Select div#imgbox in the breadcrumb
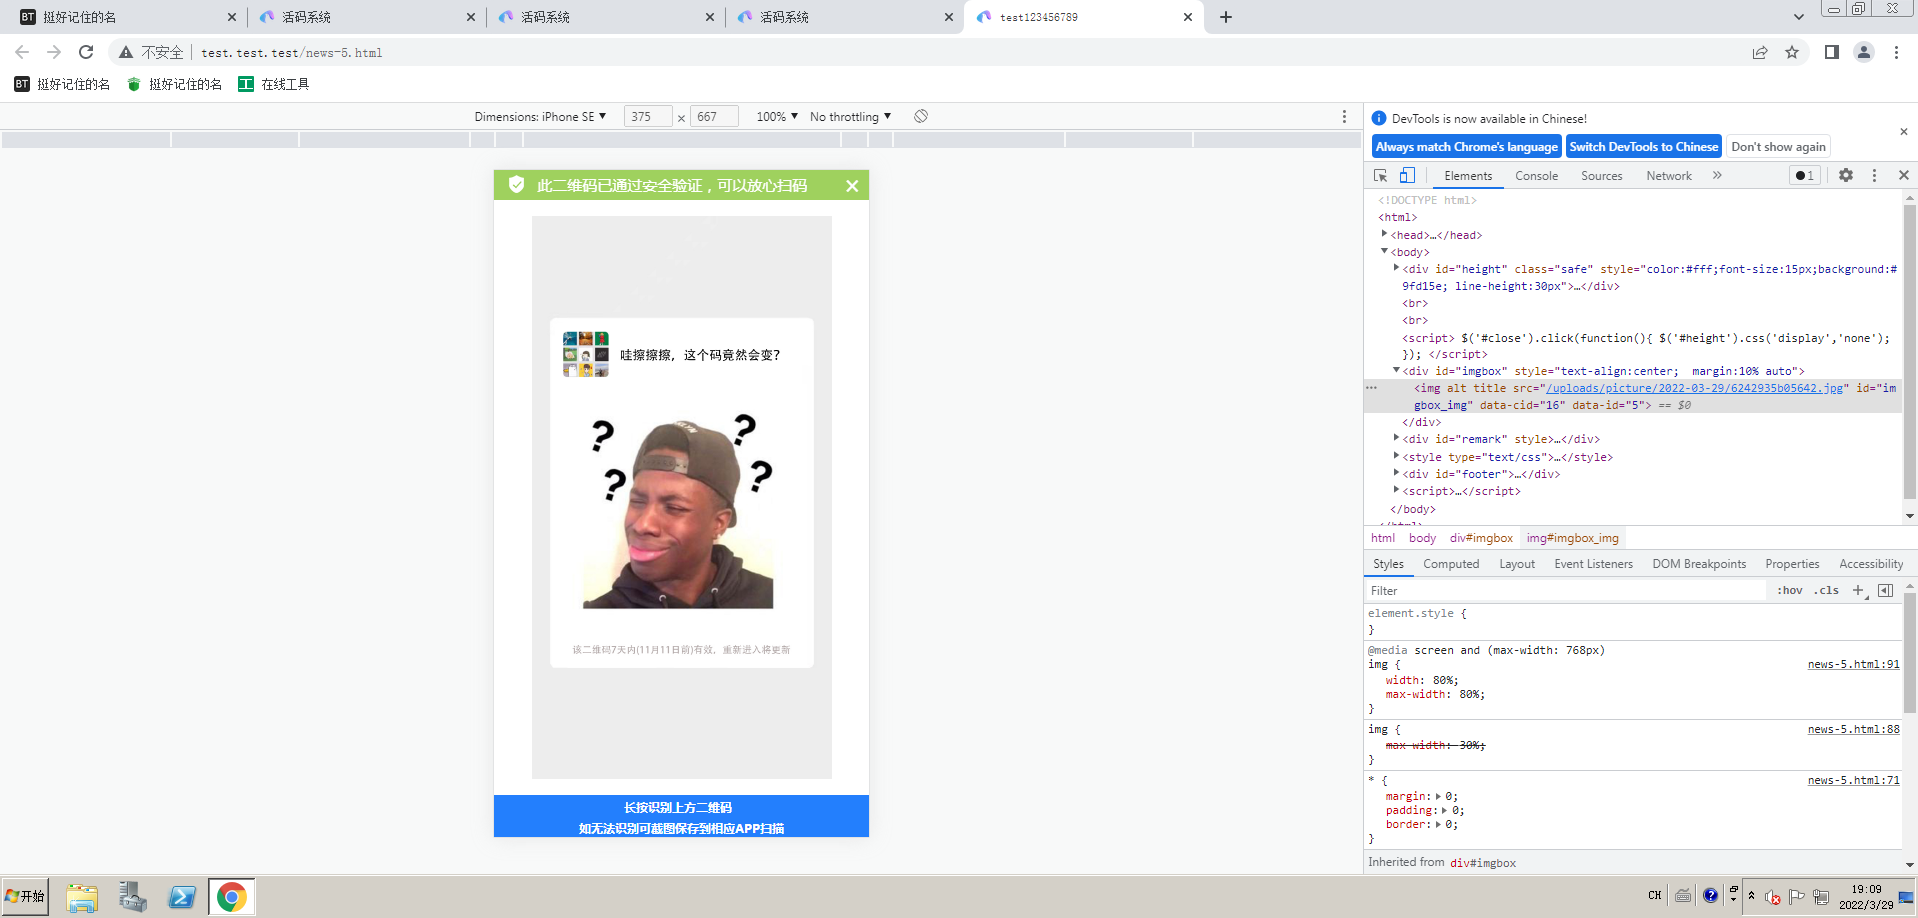This screenshot has width=1918, height=918. pyautogui.click(x=1481, y=538)
